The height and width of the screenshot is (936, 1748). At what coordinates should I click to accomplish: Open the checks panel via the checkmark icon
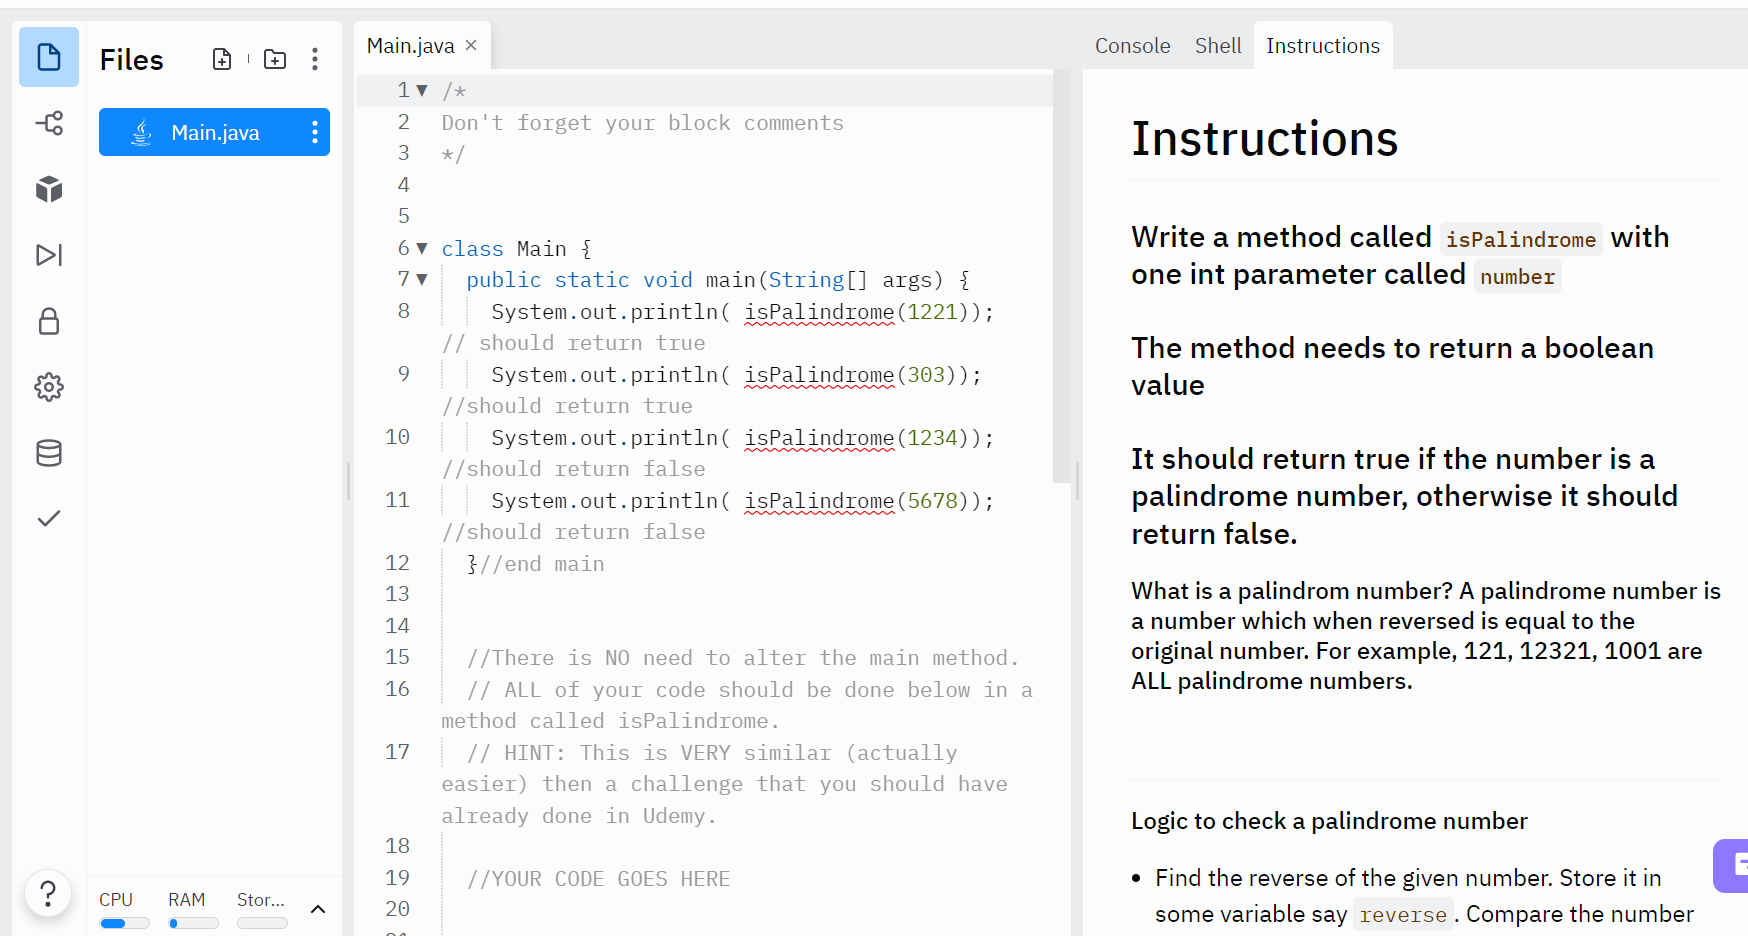48,518
